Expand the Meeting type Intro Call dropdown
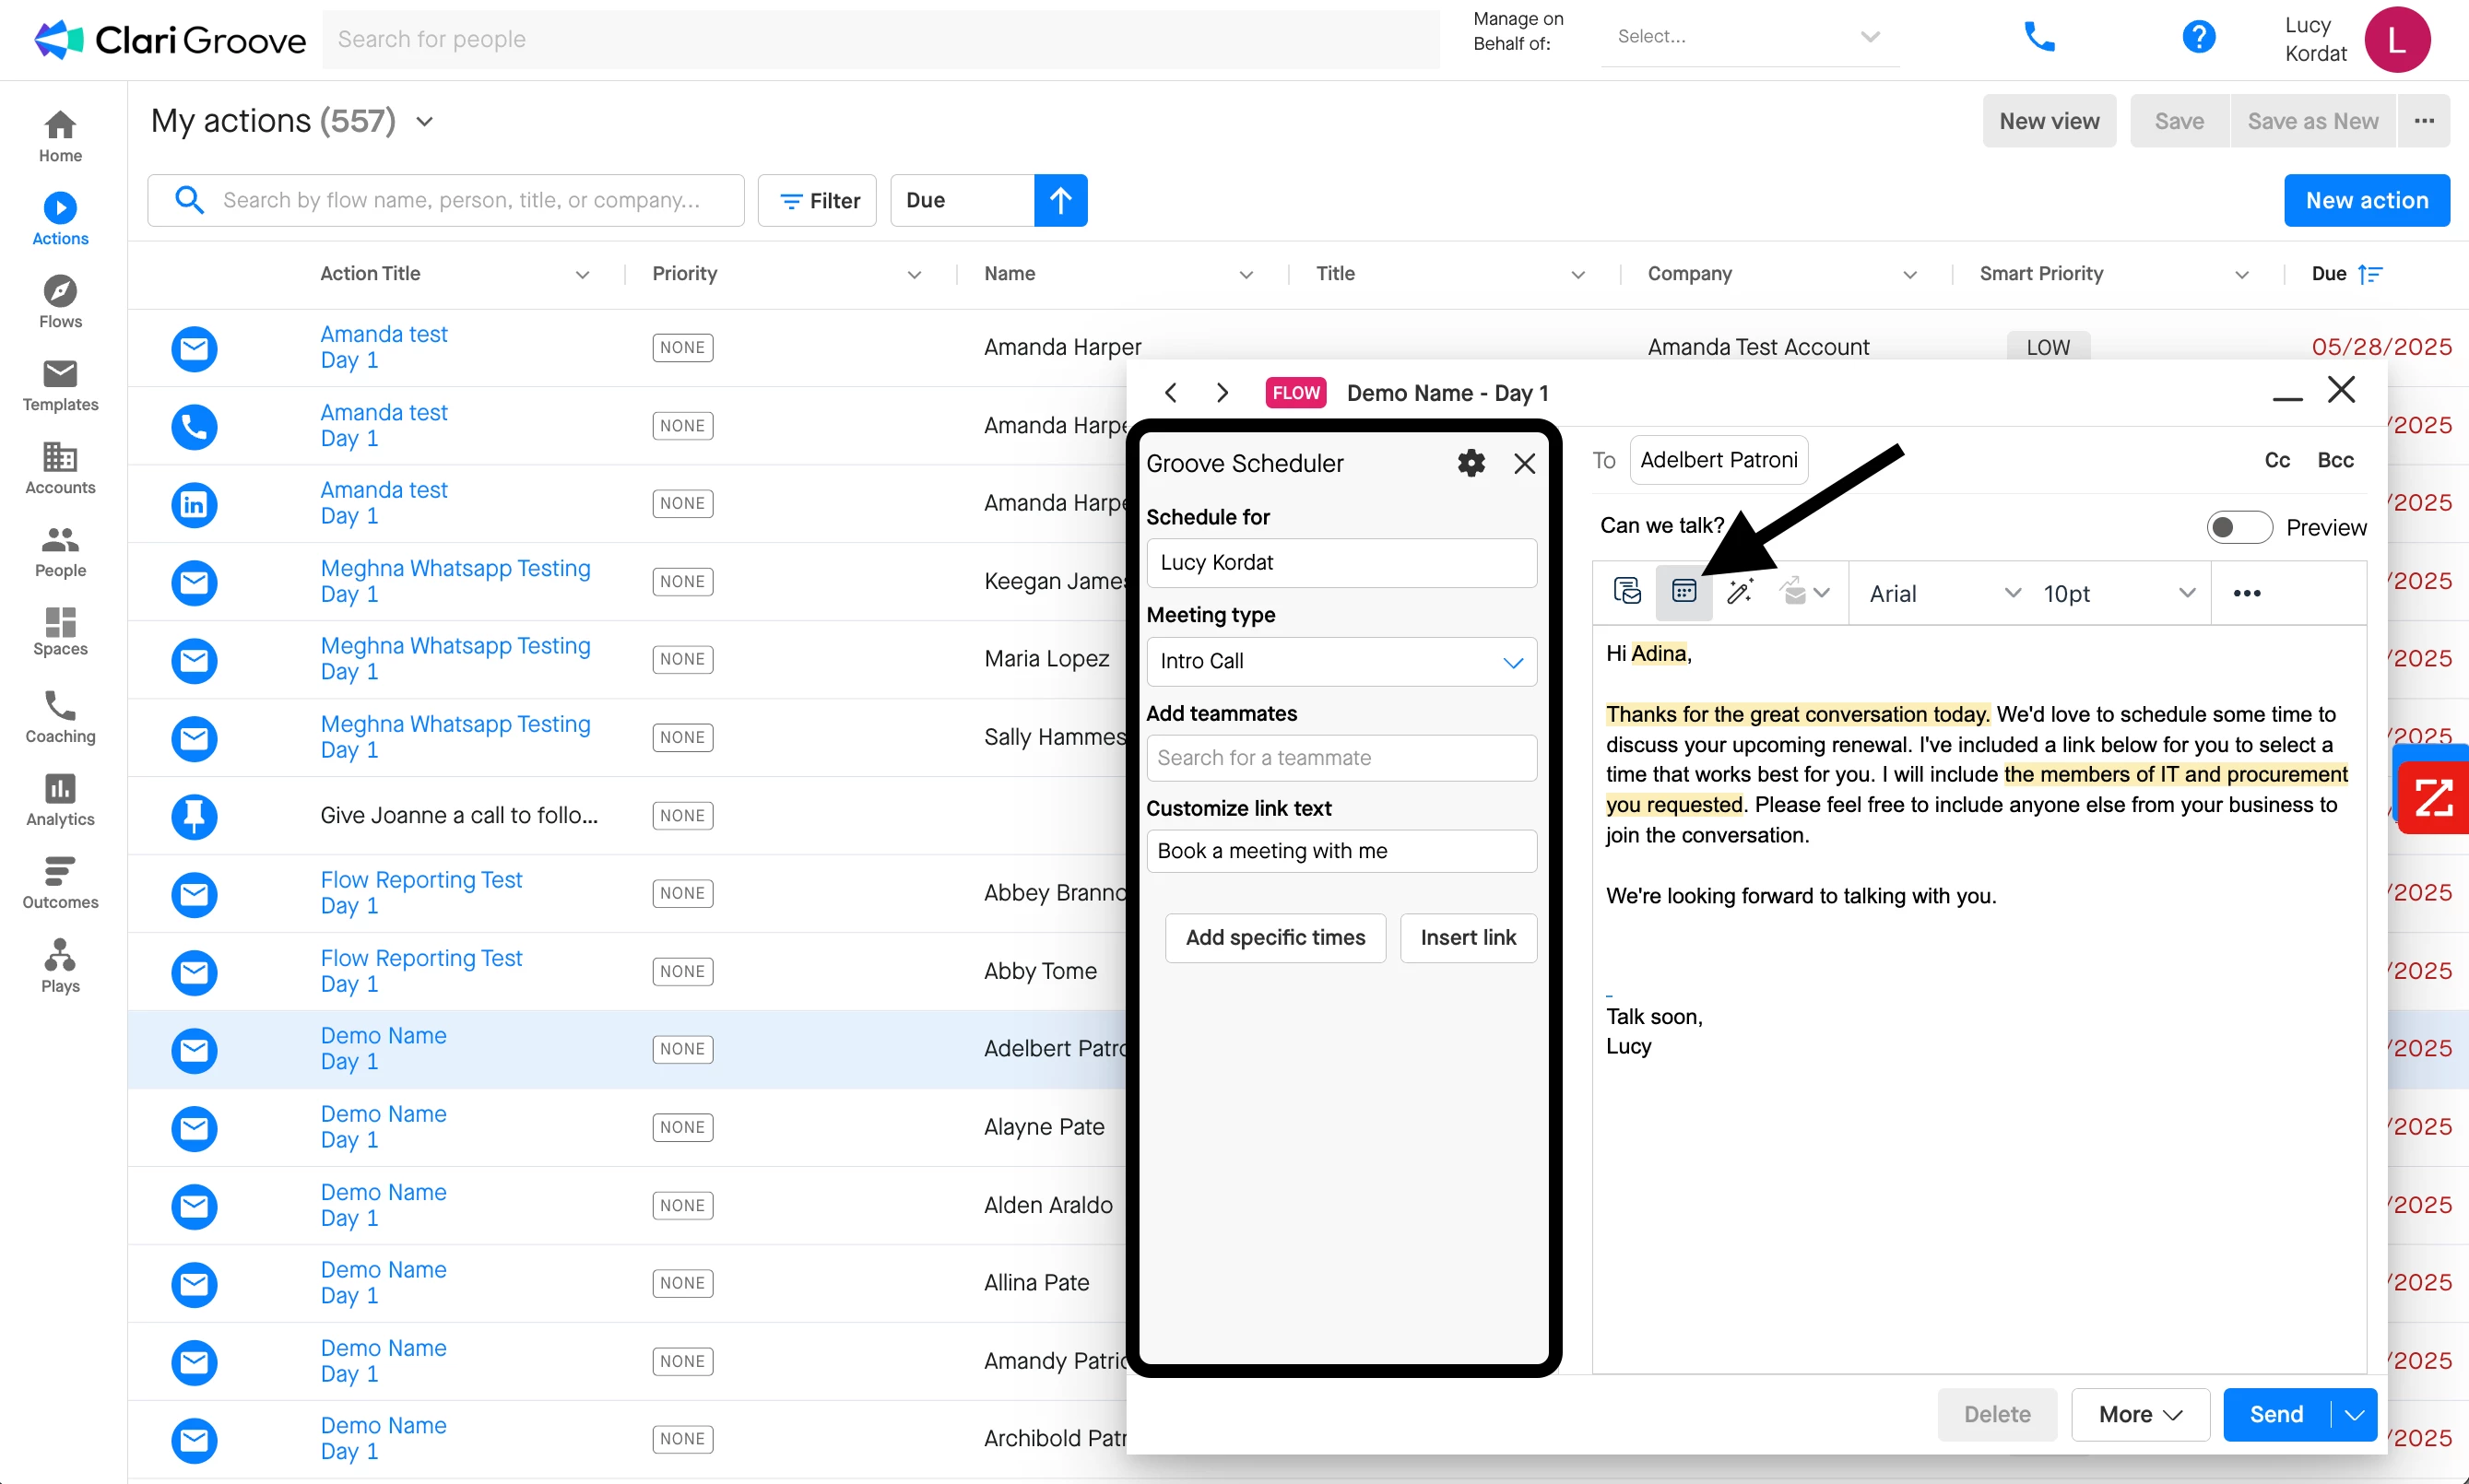Screen dimensions: 2469x1484 pyautogui.click(x=1341, y=661)
